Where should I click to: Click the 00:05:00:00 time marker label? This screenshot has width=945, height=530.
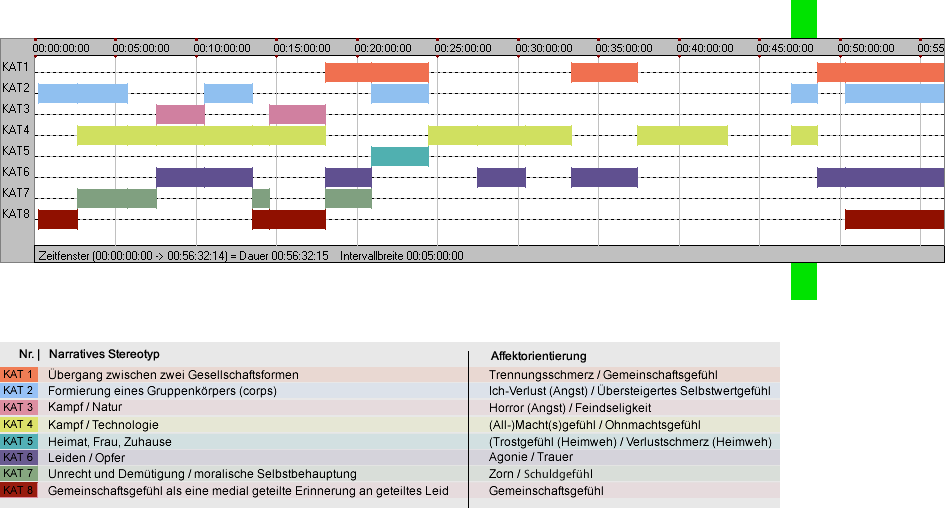(141, 48)
